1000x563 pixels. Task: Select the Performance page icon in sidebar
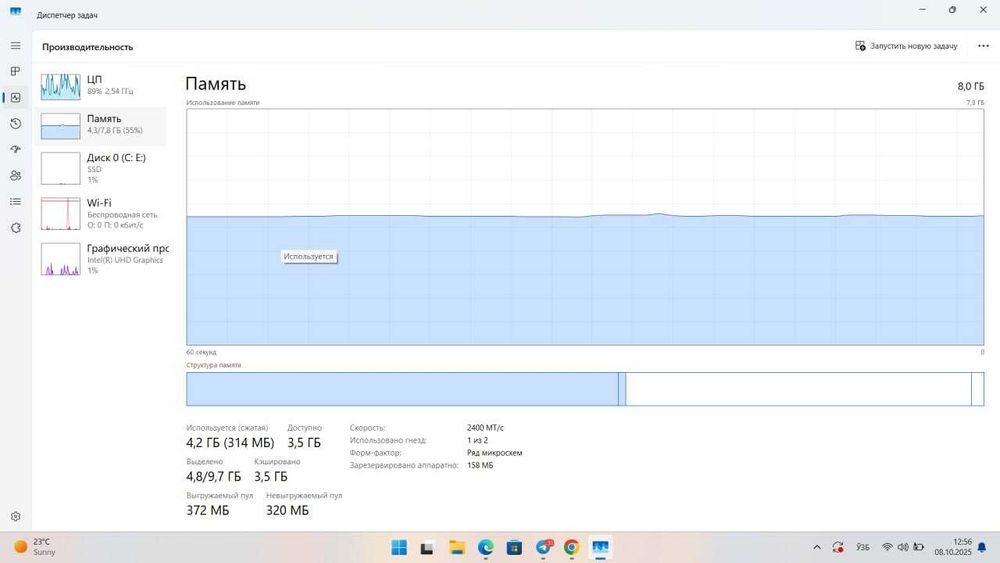click(15, 98)
